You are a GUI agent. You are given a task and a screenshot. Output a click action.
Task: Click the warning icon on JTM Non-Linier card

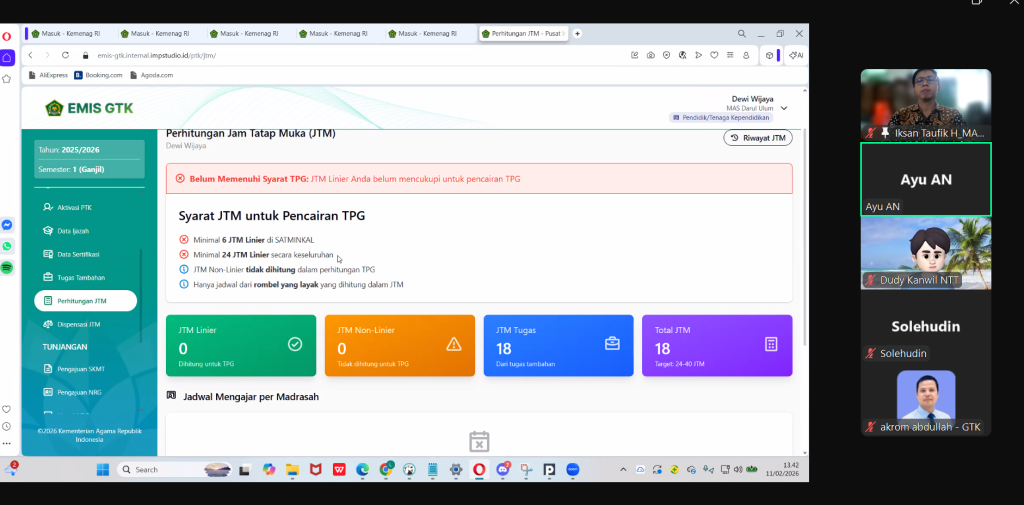[x=453, y=344]
